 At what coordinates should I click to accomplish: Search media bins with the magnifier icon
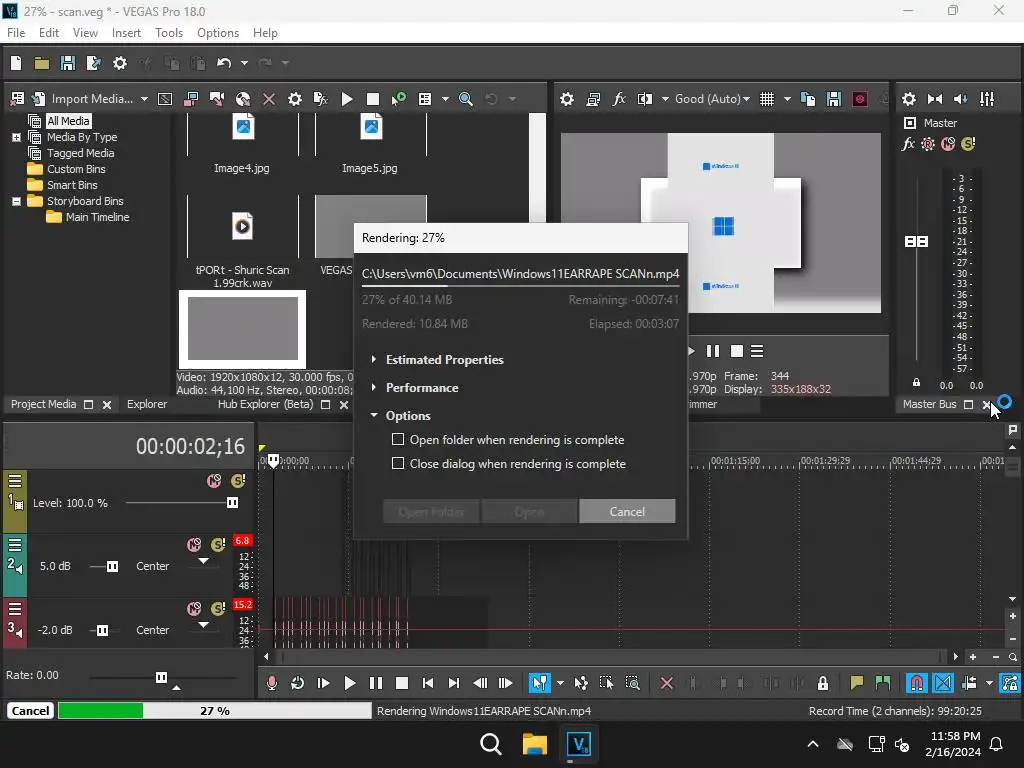coord(466,99)
